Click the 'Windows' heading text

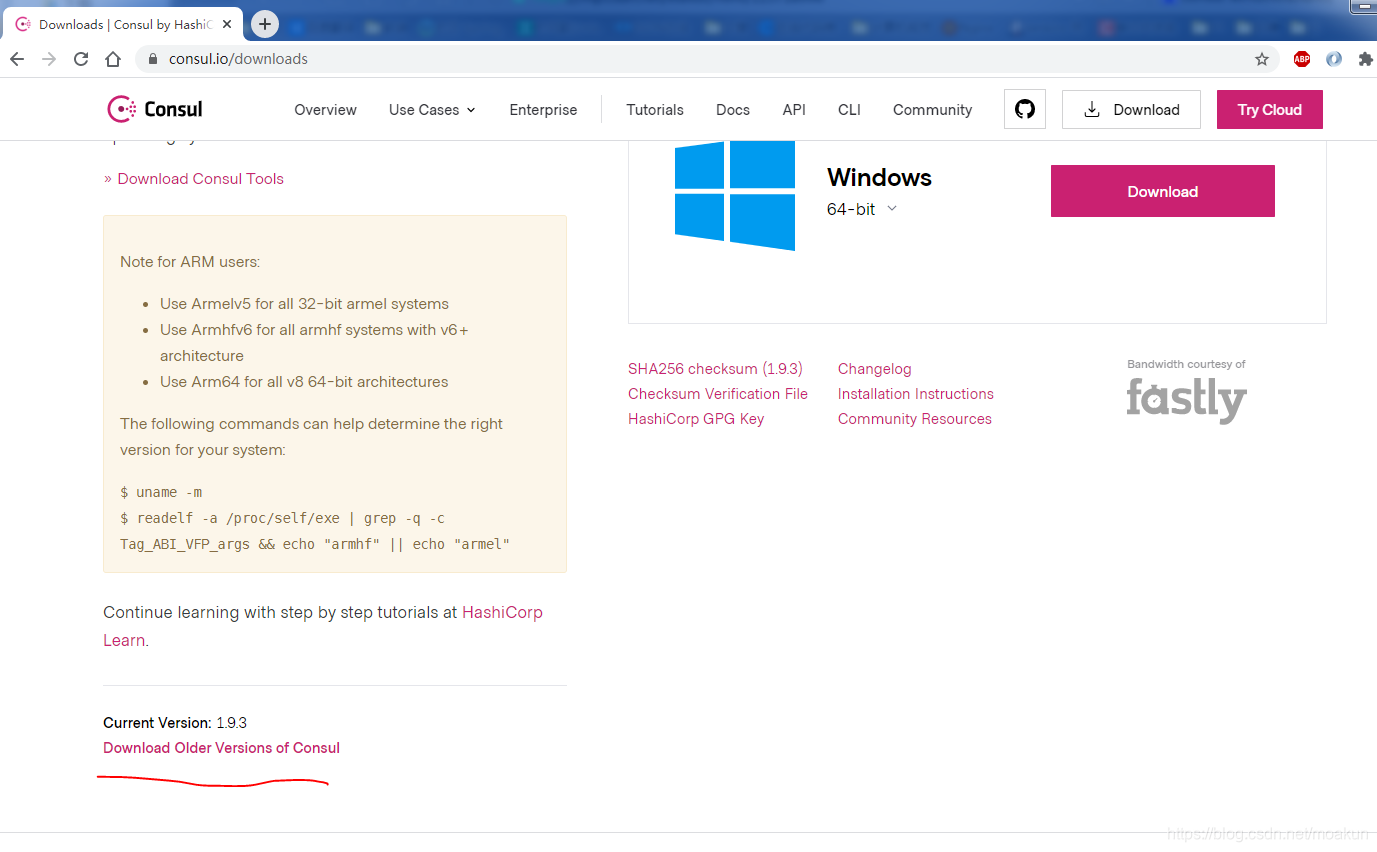tap(879, 178)
